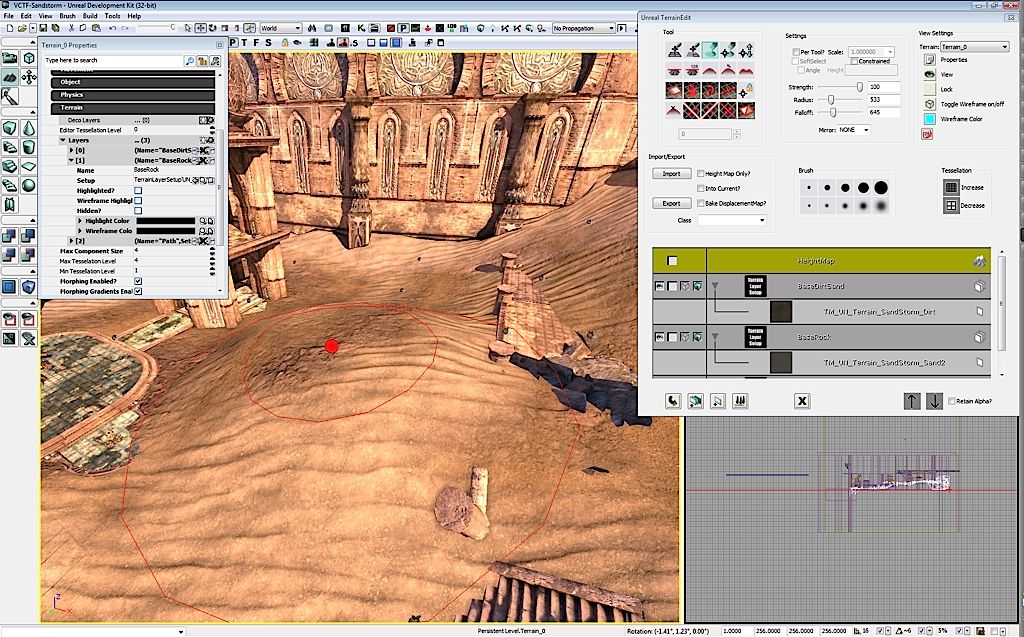Tick the Bake DisplacementMap? checkbox
The width and height of the screenshot is (1024, 637).
(701, 203)
